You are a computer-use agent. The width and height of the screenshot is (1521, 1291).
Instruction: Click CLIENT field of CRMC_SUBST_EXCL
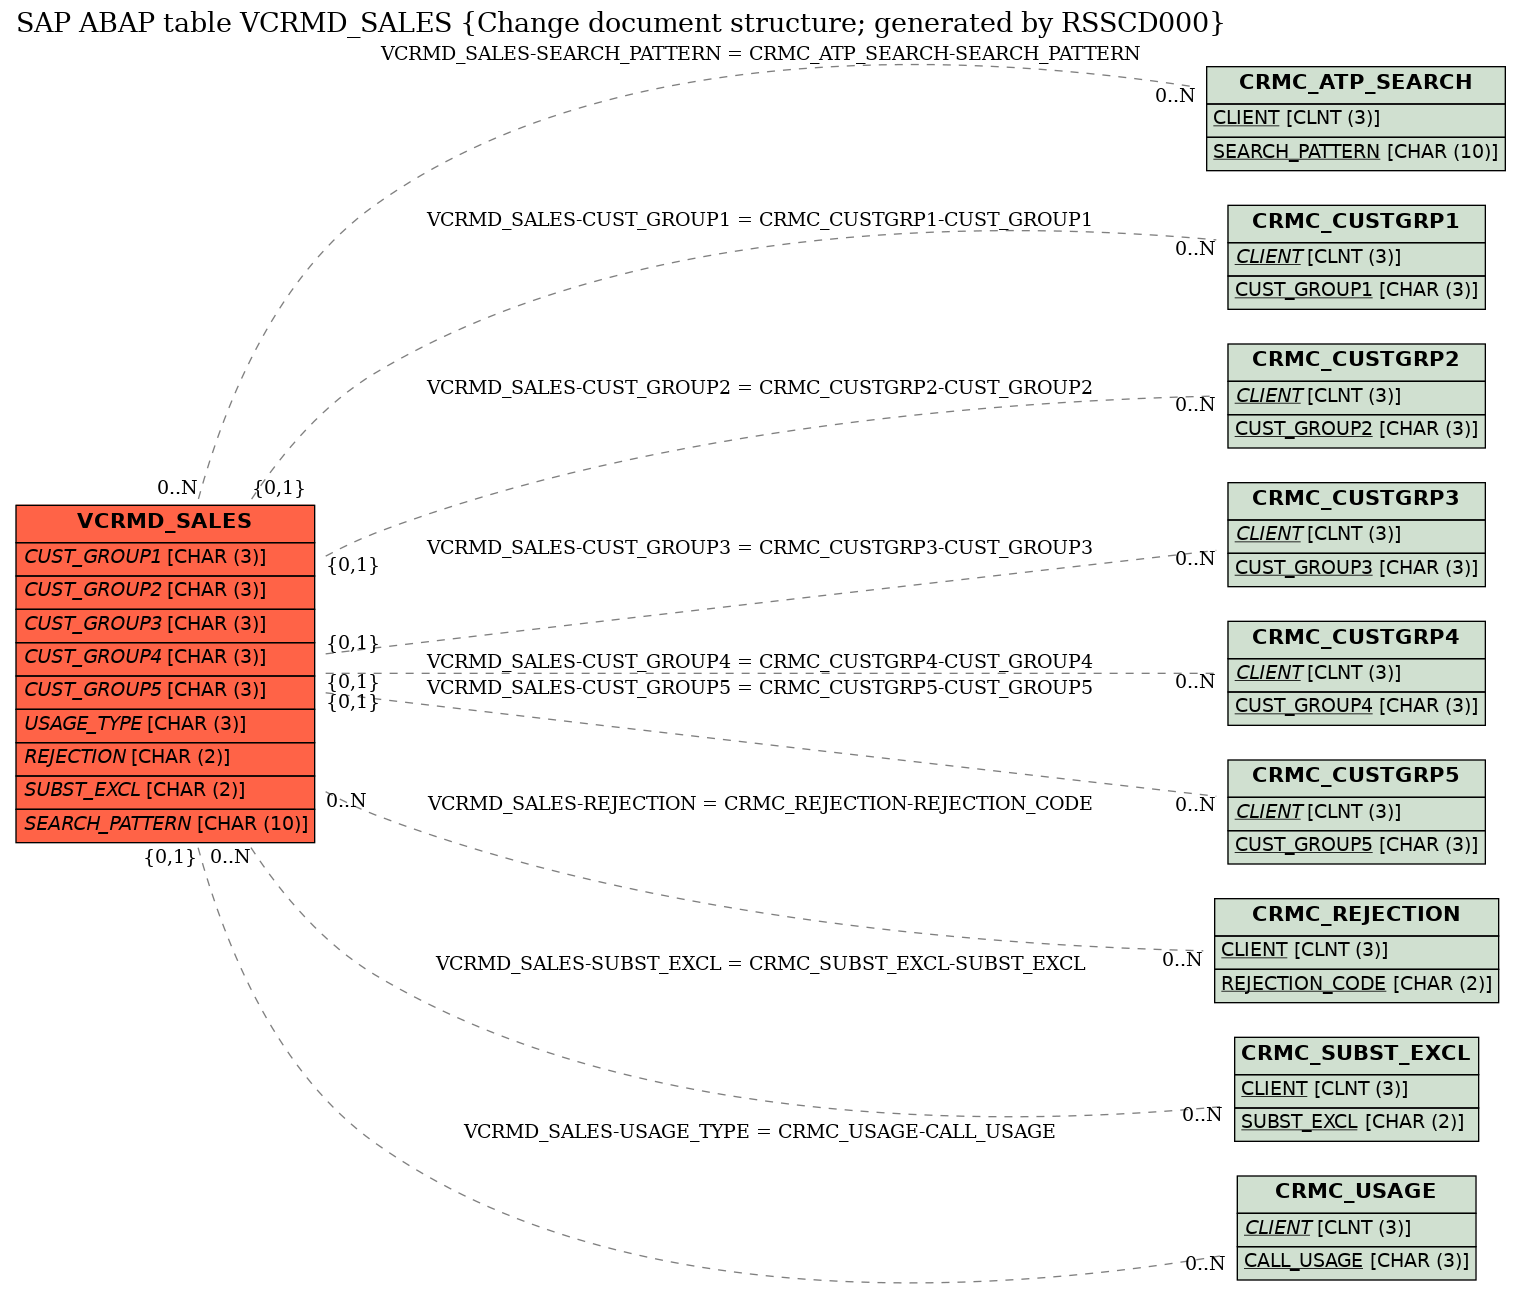tap(1356, 1089)
